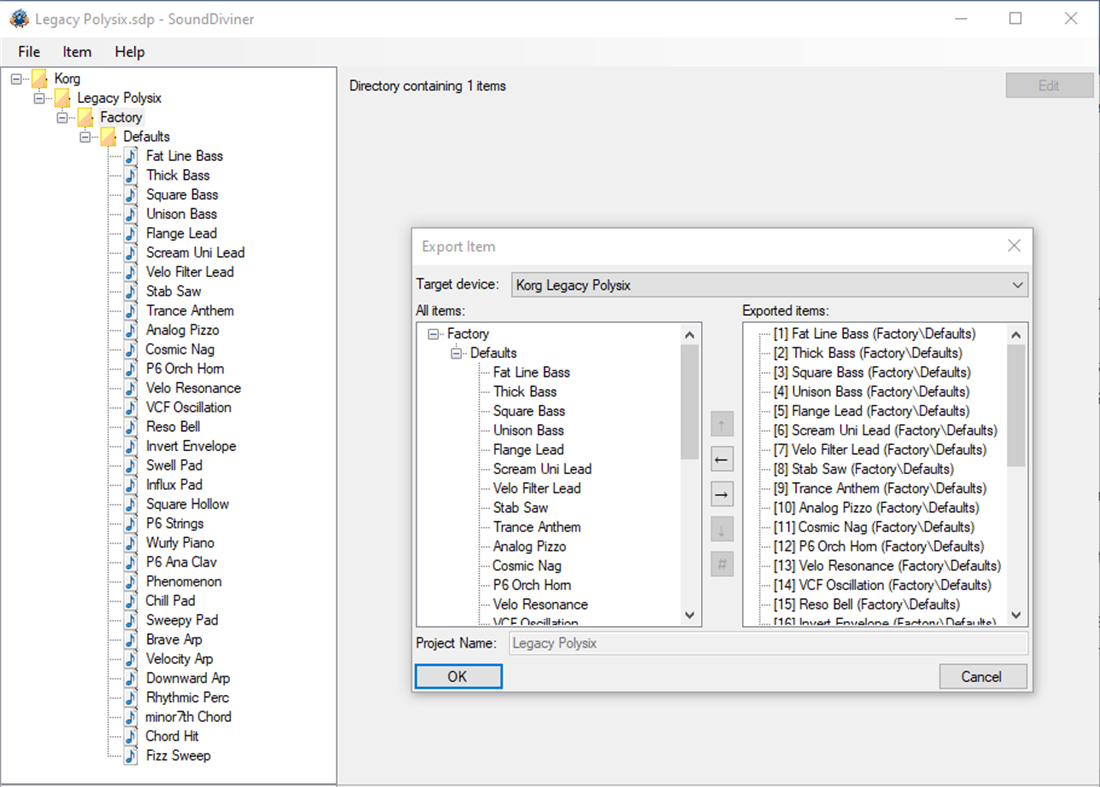Click the right arrow to export selected item
1100x787 pixels.
click(721, 494)
